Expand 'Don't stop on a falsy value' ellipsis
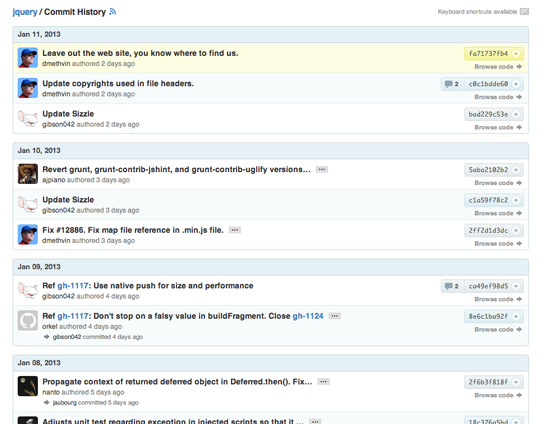The height and width of the screenshot is (424, 550). click(x=335, y=316)
